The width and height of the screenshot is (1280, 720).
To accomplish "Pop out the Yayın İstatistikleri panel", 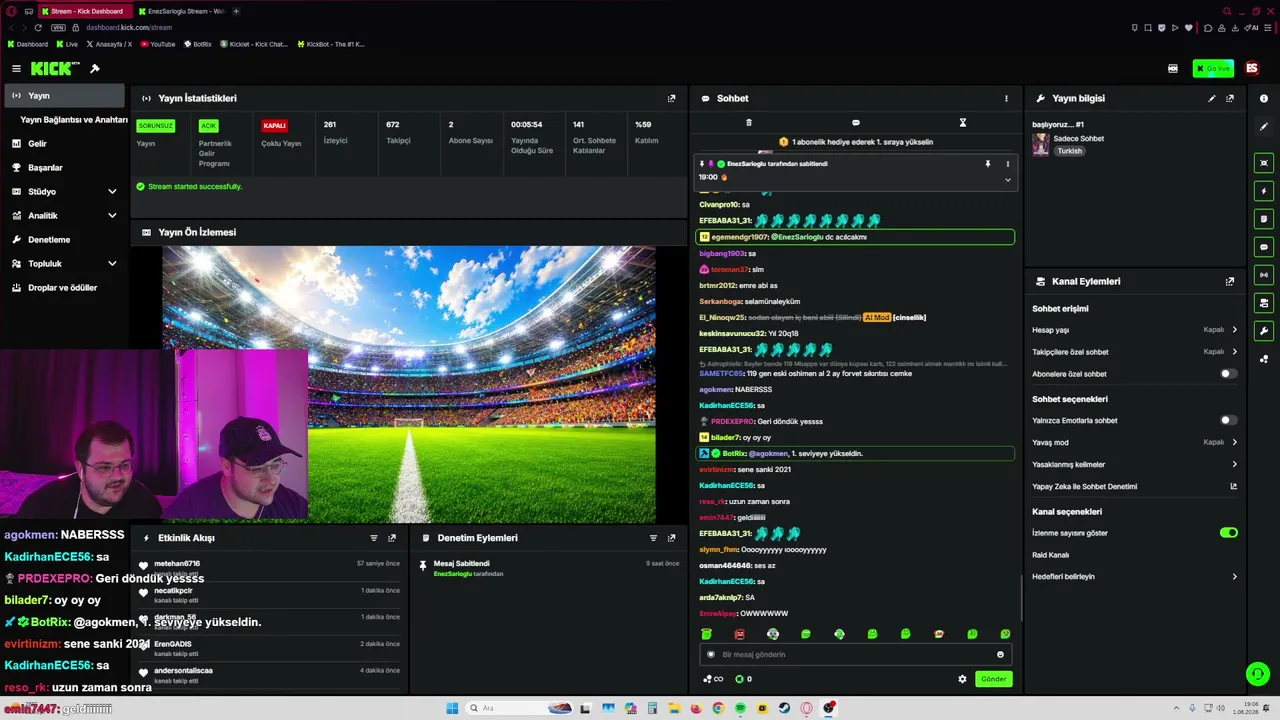I will [671, 98].
